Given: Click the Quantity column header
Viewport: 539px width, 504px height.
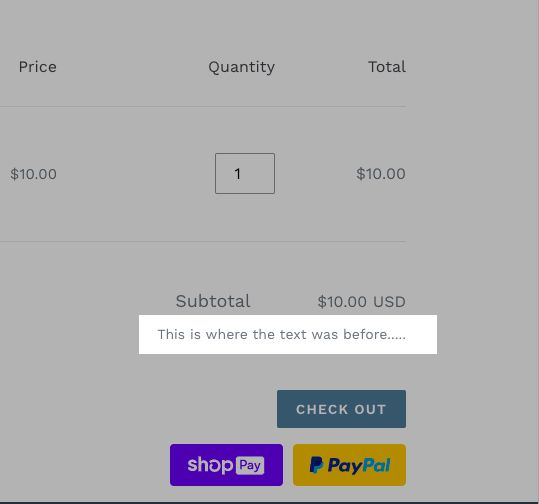Looking at the screenshot, I should click(242, 67).
